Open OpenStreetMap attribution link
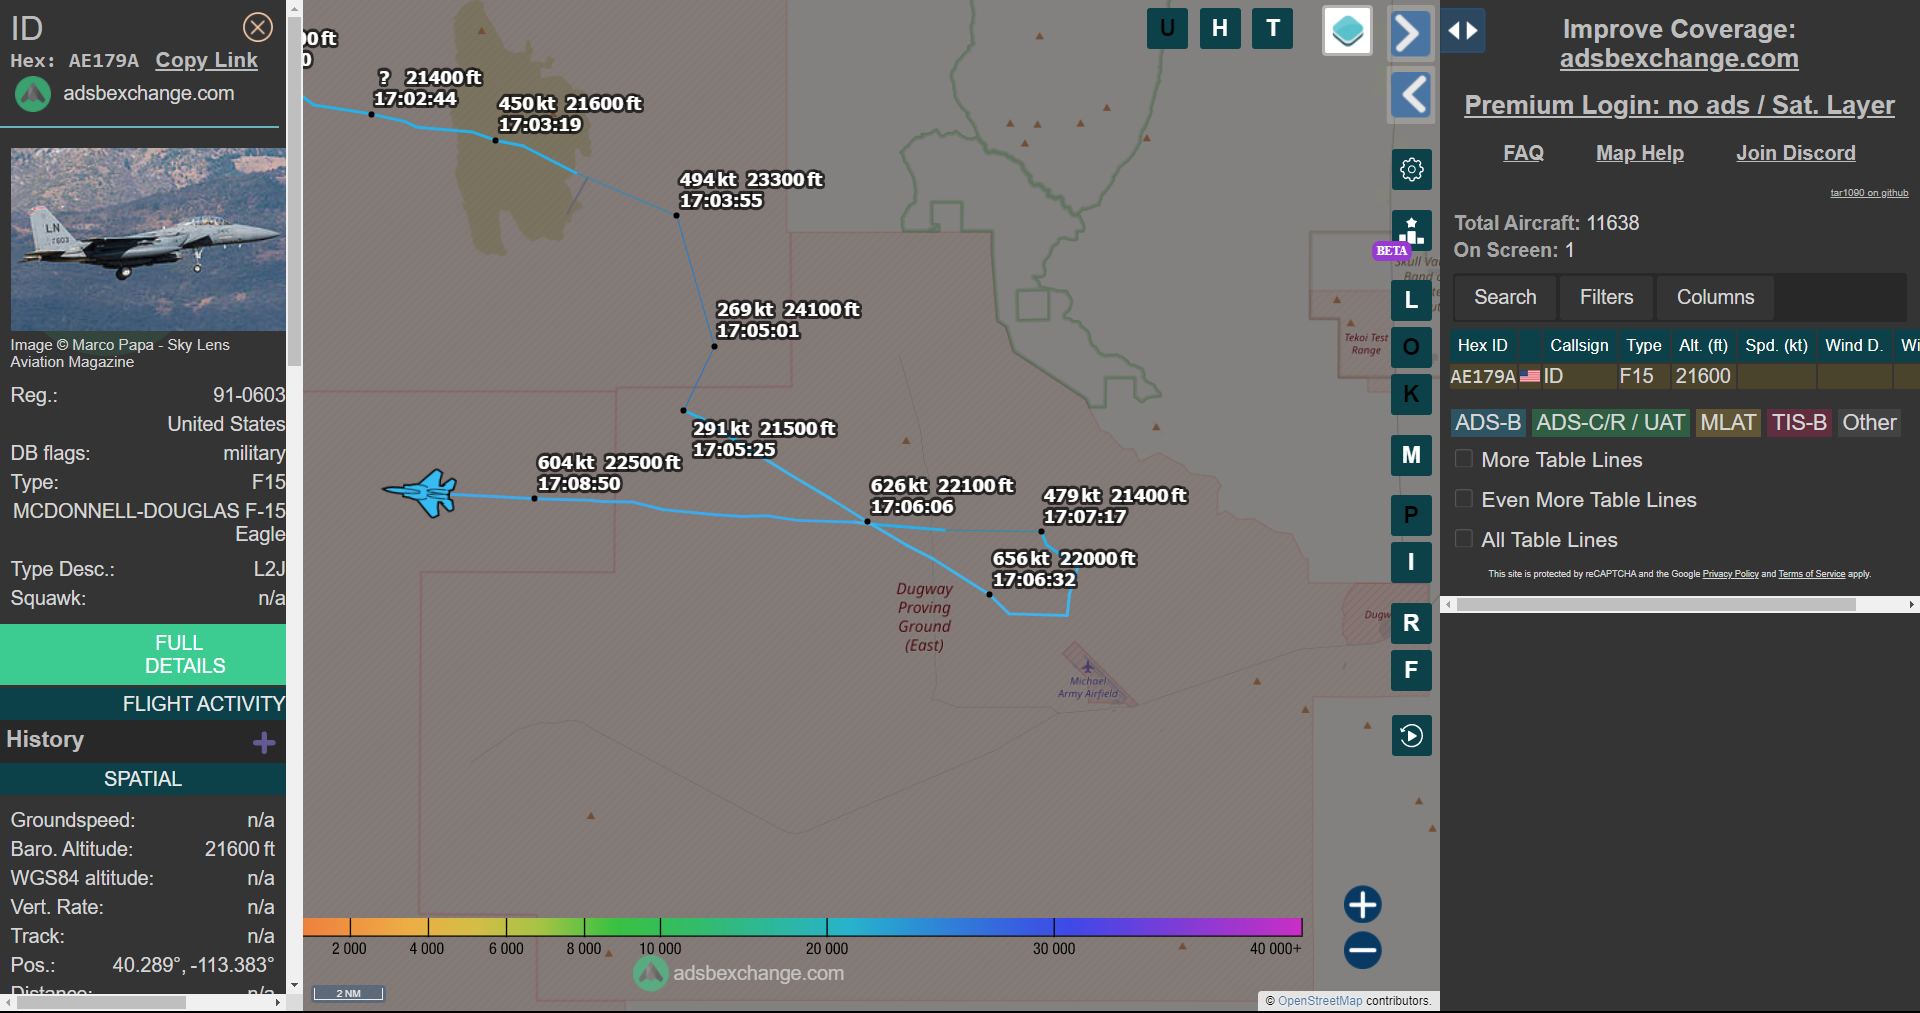Image resolution: width=1920 pixels, height=1013 pixels. pyautogui.click(x=1319, y=1000)
